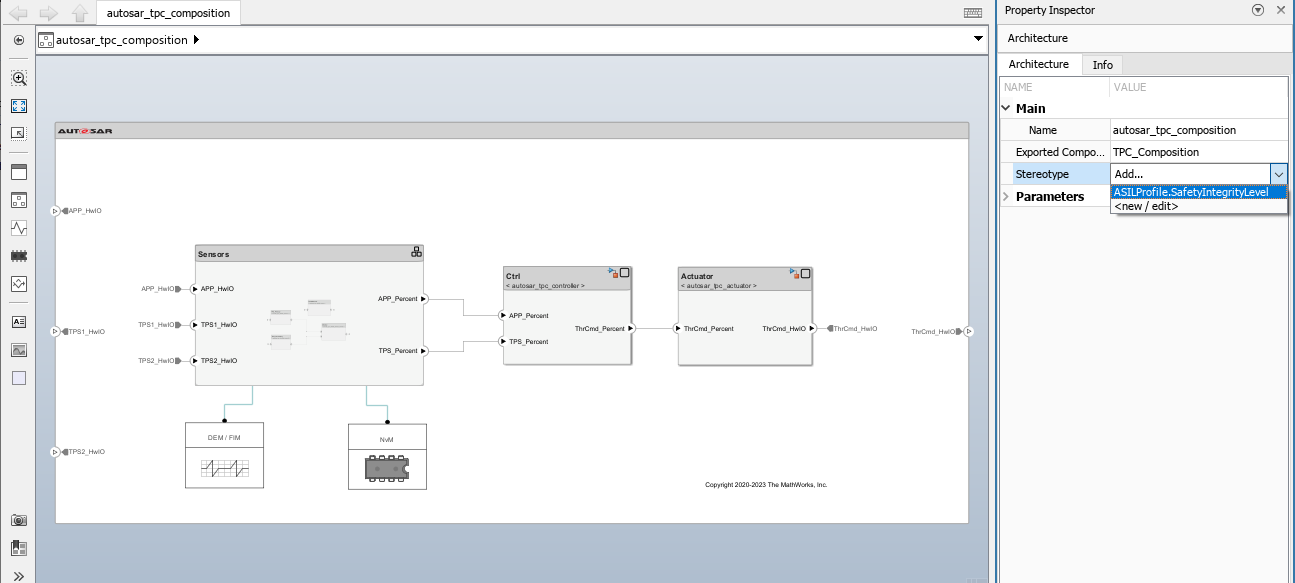Edit the Name value field

coord(1199,130)
